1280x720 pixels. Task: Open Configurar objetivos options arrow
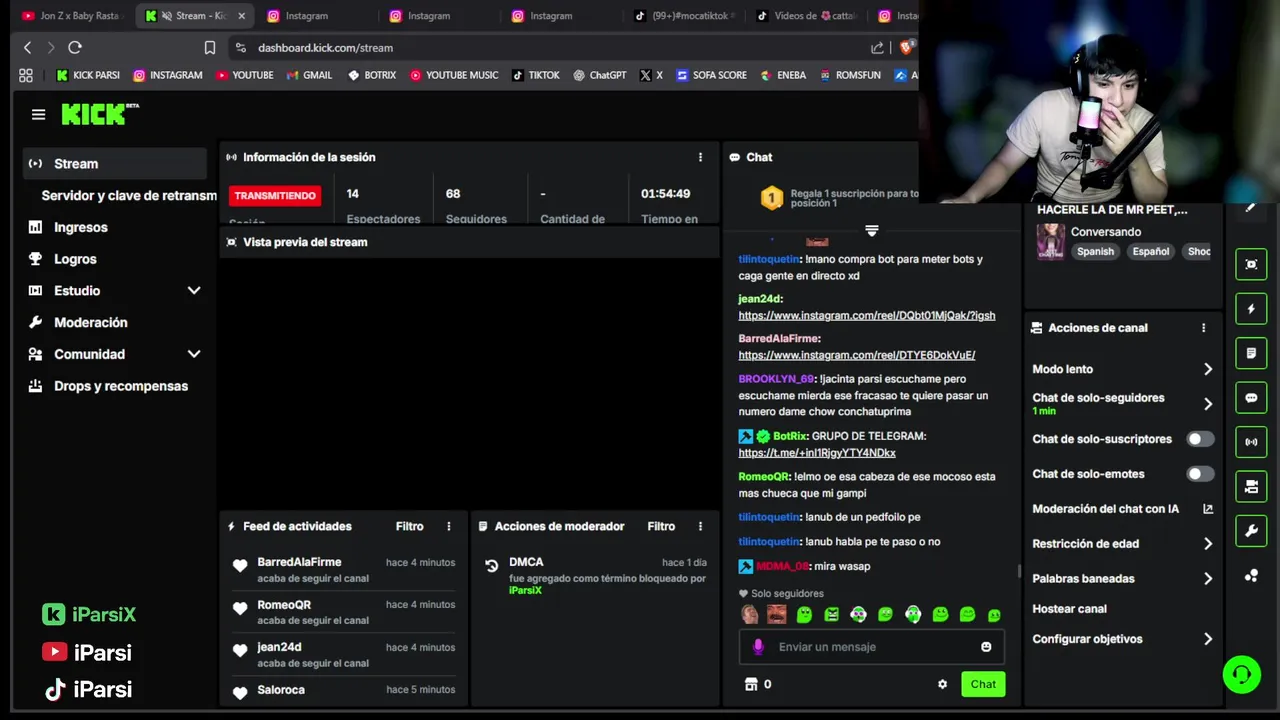pyautogui.click(x=1208, y=639)
